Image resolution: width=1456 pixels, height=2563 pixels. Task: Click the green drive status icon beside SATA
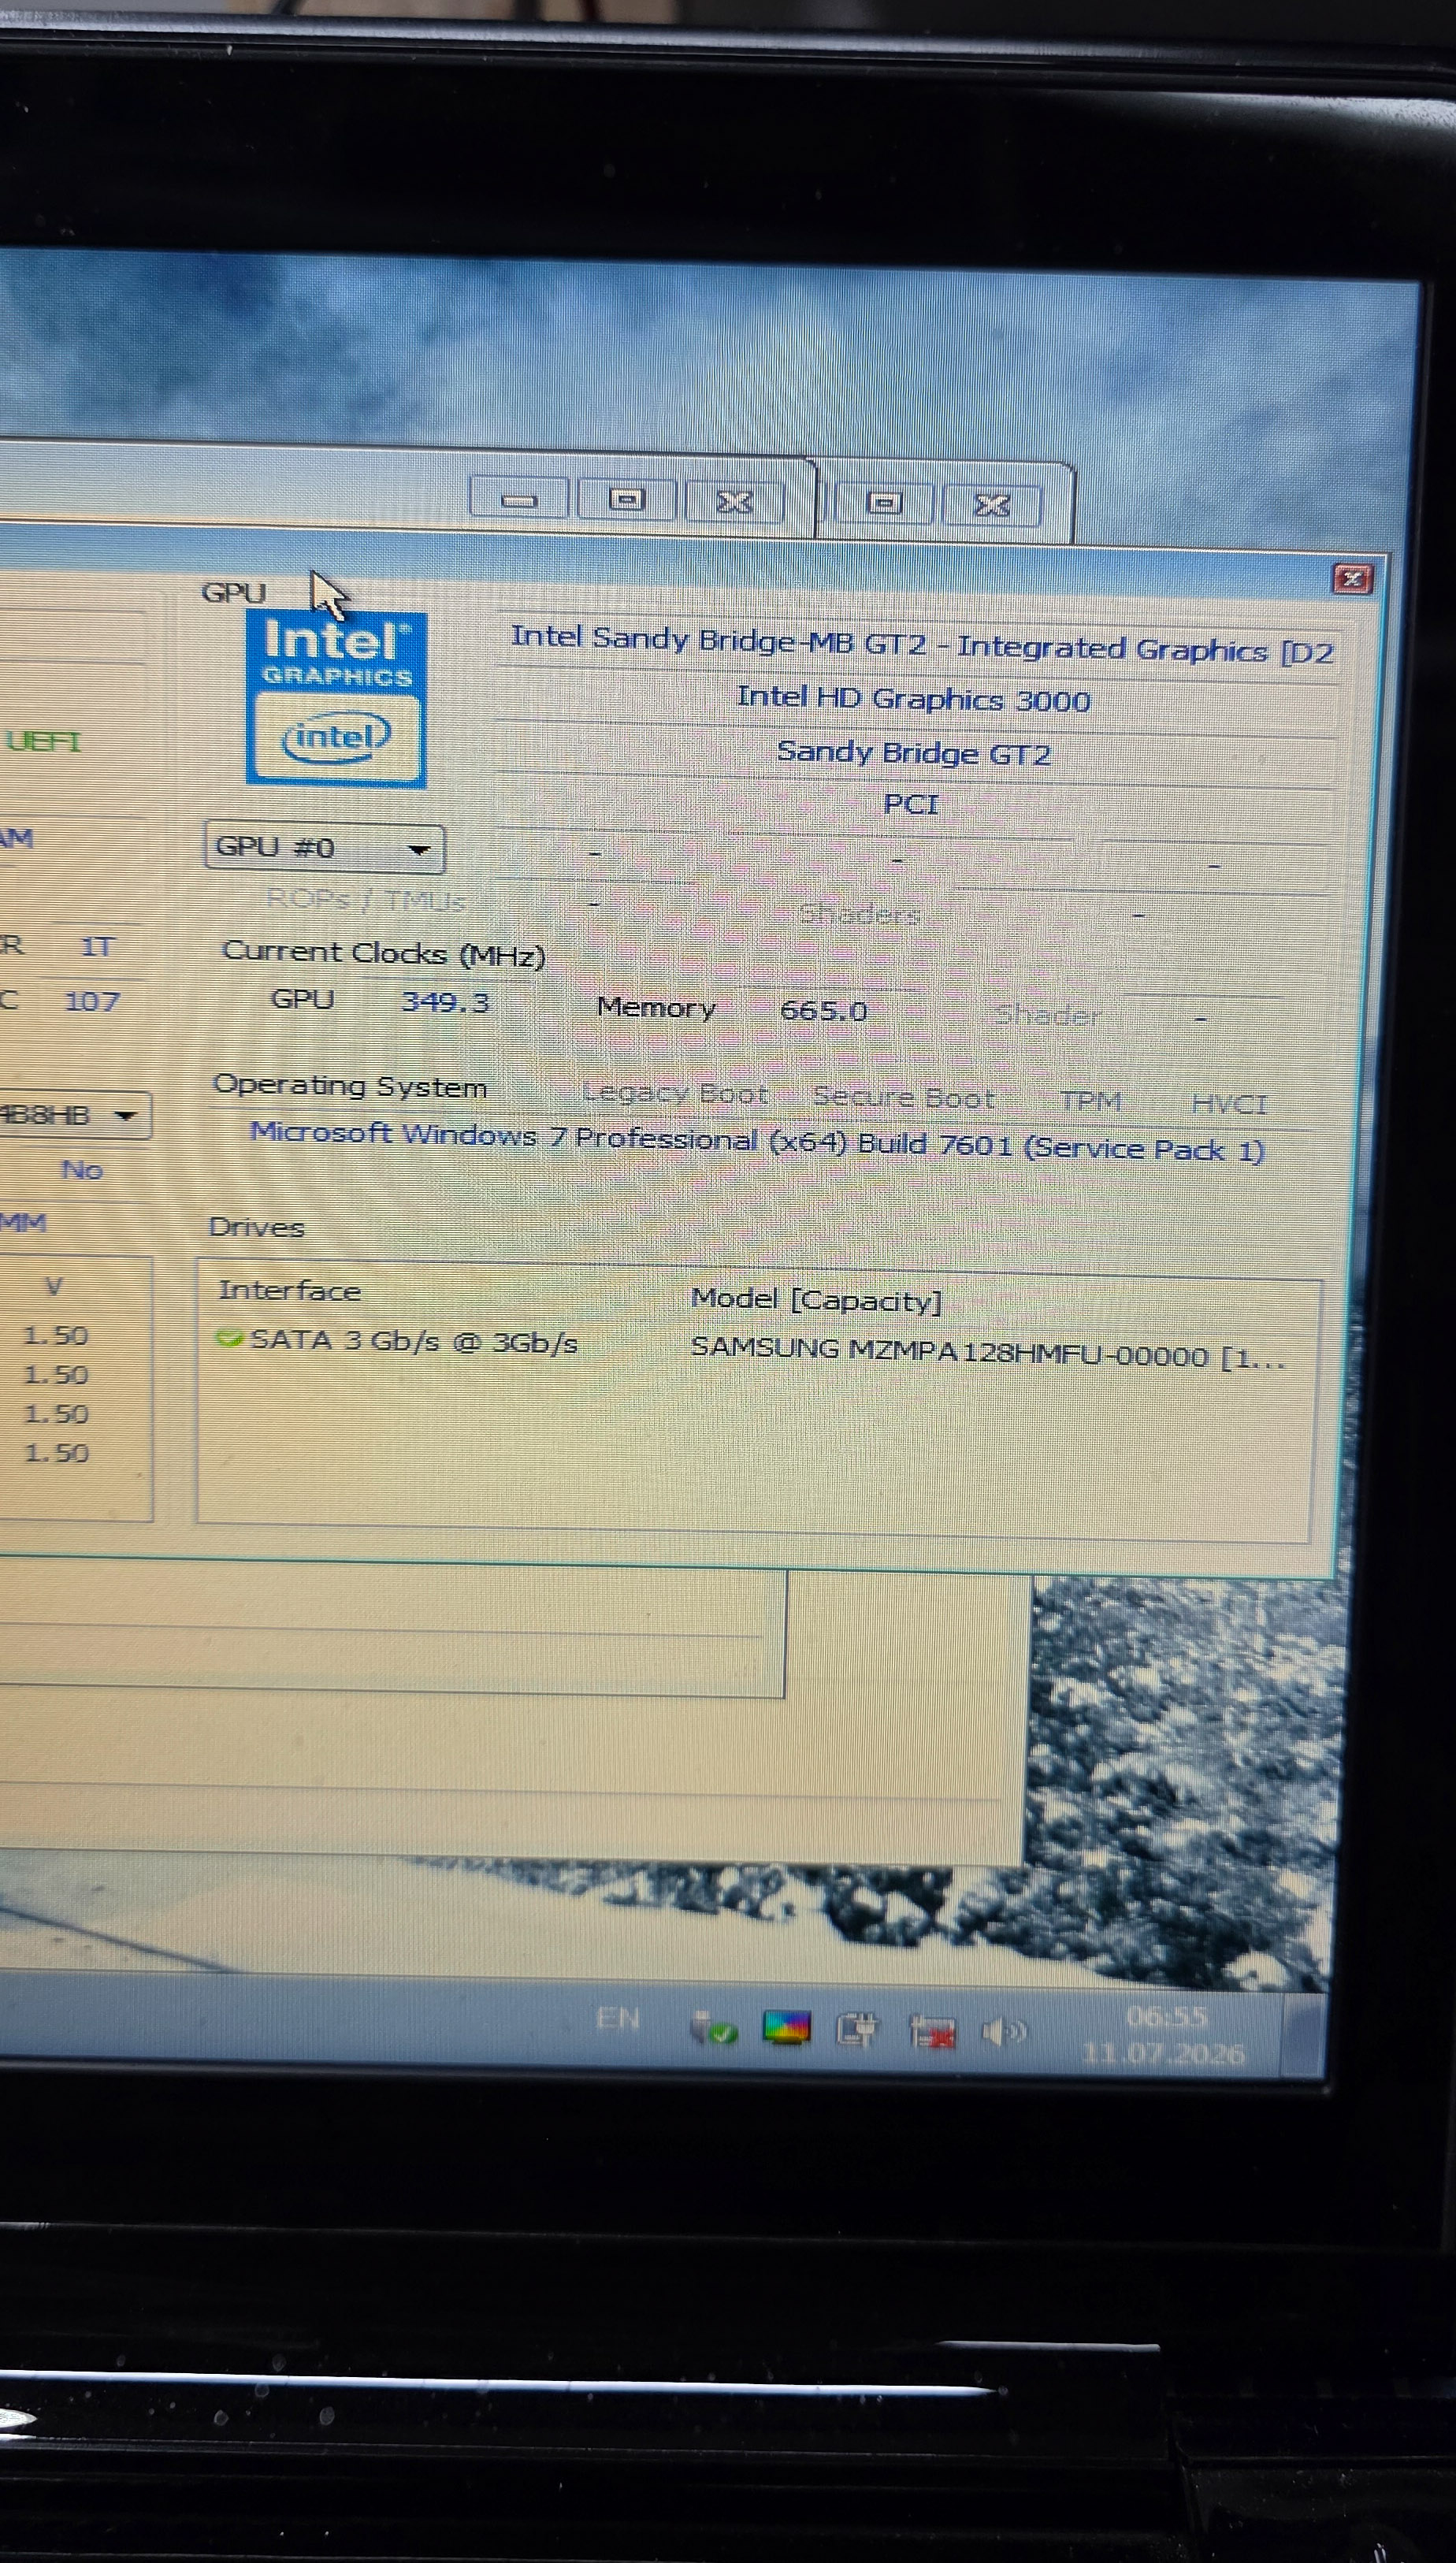pyautogui.click(x=229, y=1337)
